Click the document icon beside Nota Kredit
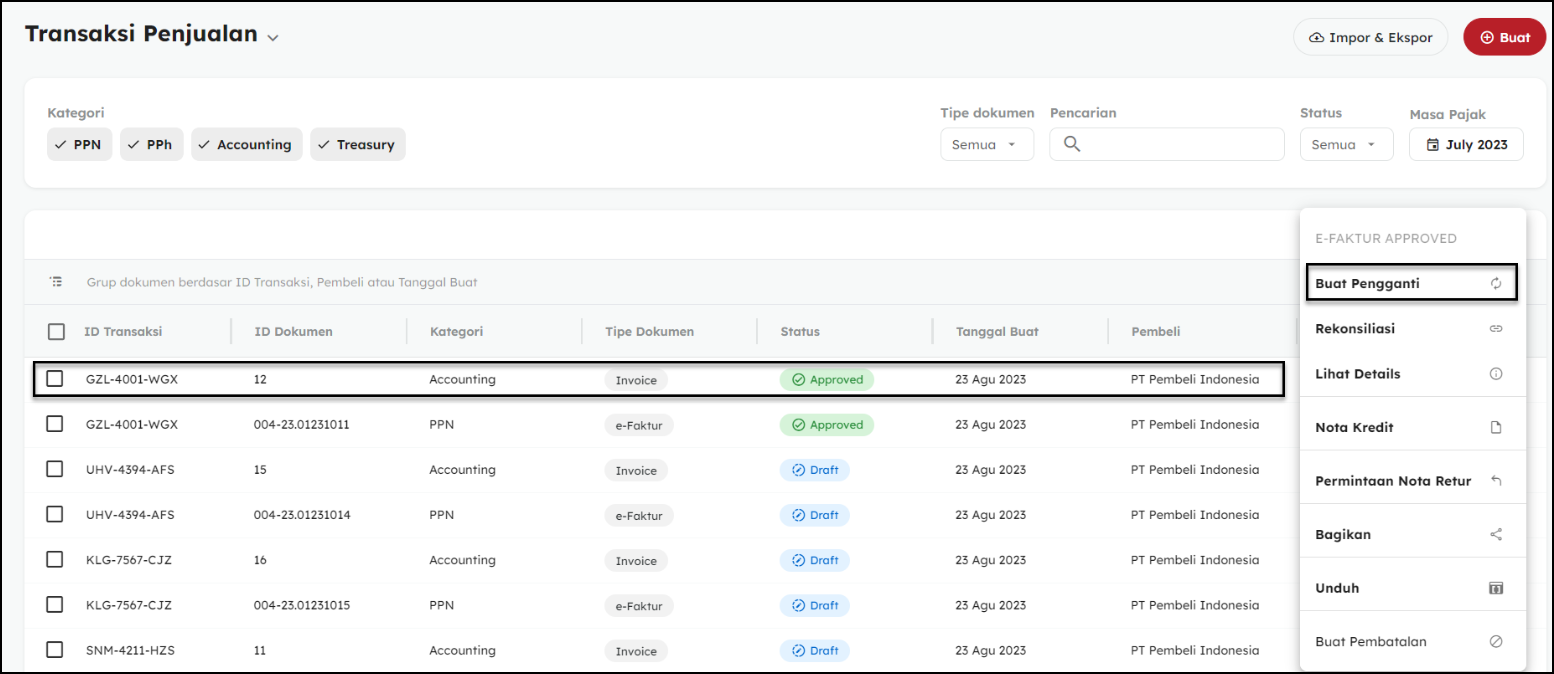 (x=1496, y=427)
